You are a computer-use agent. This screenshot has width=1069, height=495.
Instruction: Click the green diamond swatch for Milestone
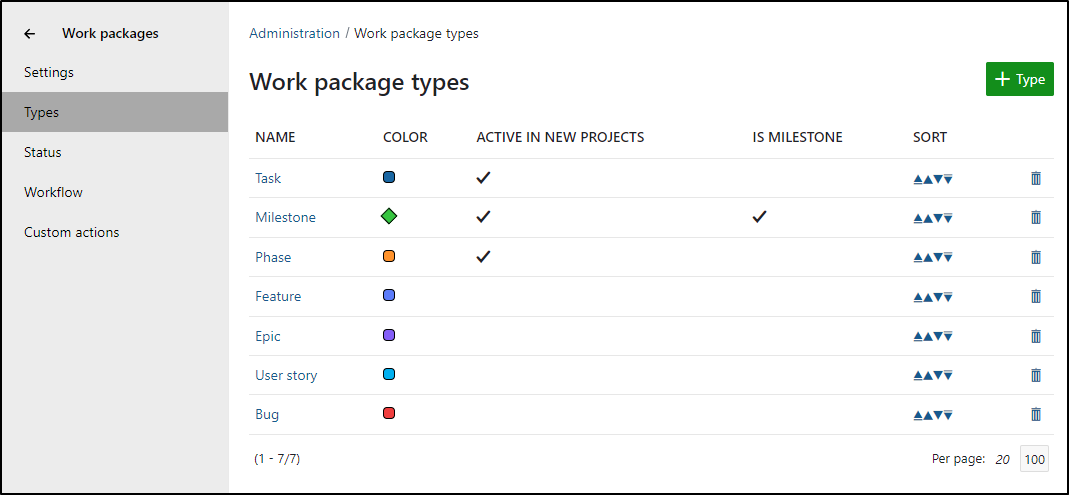(389, 217)
